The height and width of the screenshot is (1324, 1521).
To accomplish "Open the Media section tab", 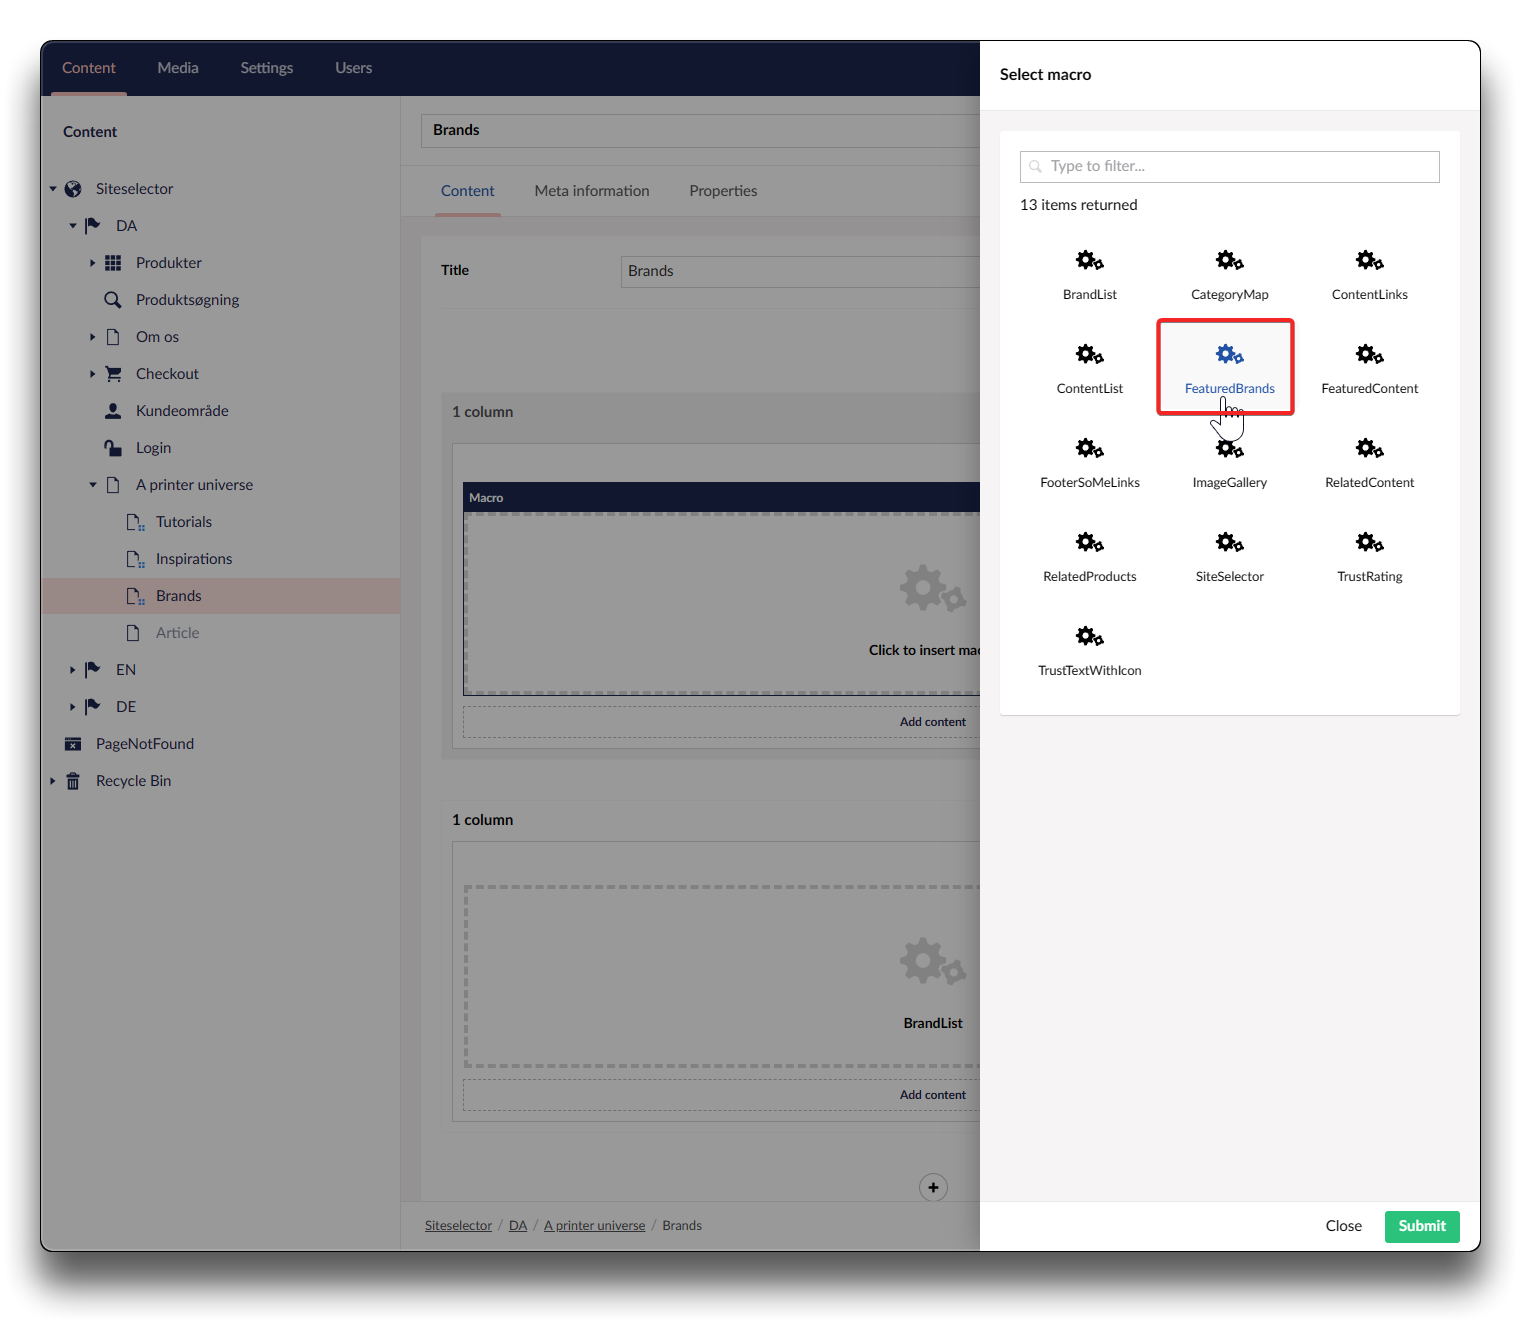I will [x=178, y=68].
